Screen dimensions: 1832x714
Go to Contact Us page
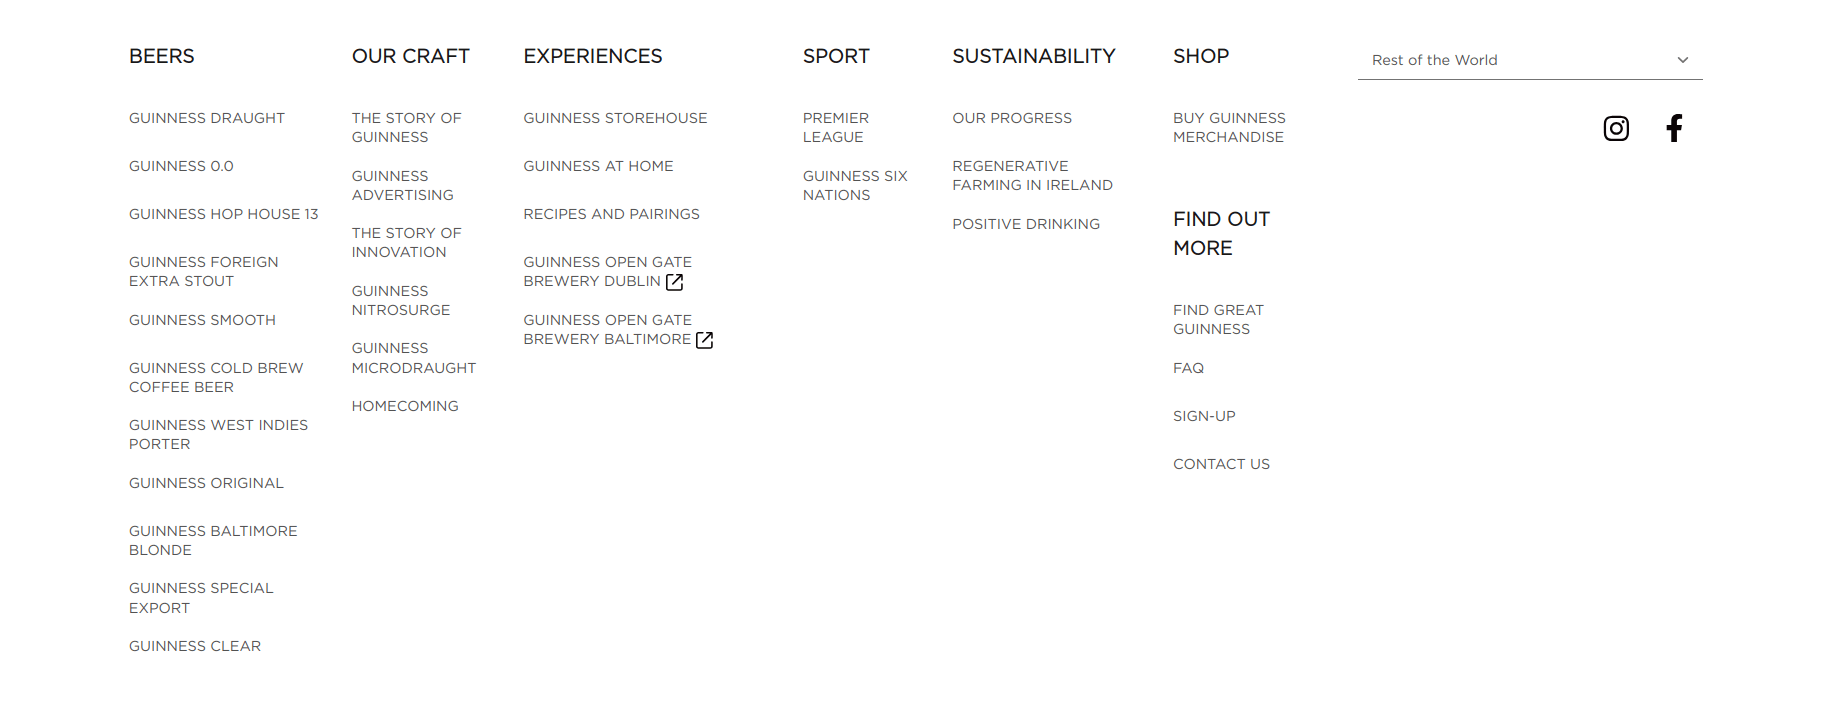click(1221, 464)
